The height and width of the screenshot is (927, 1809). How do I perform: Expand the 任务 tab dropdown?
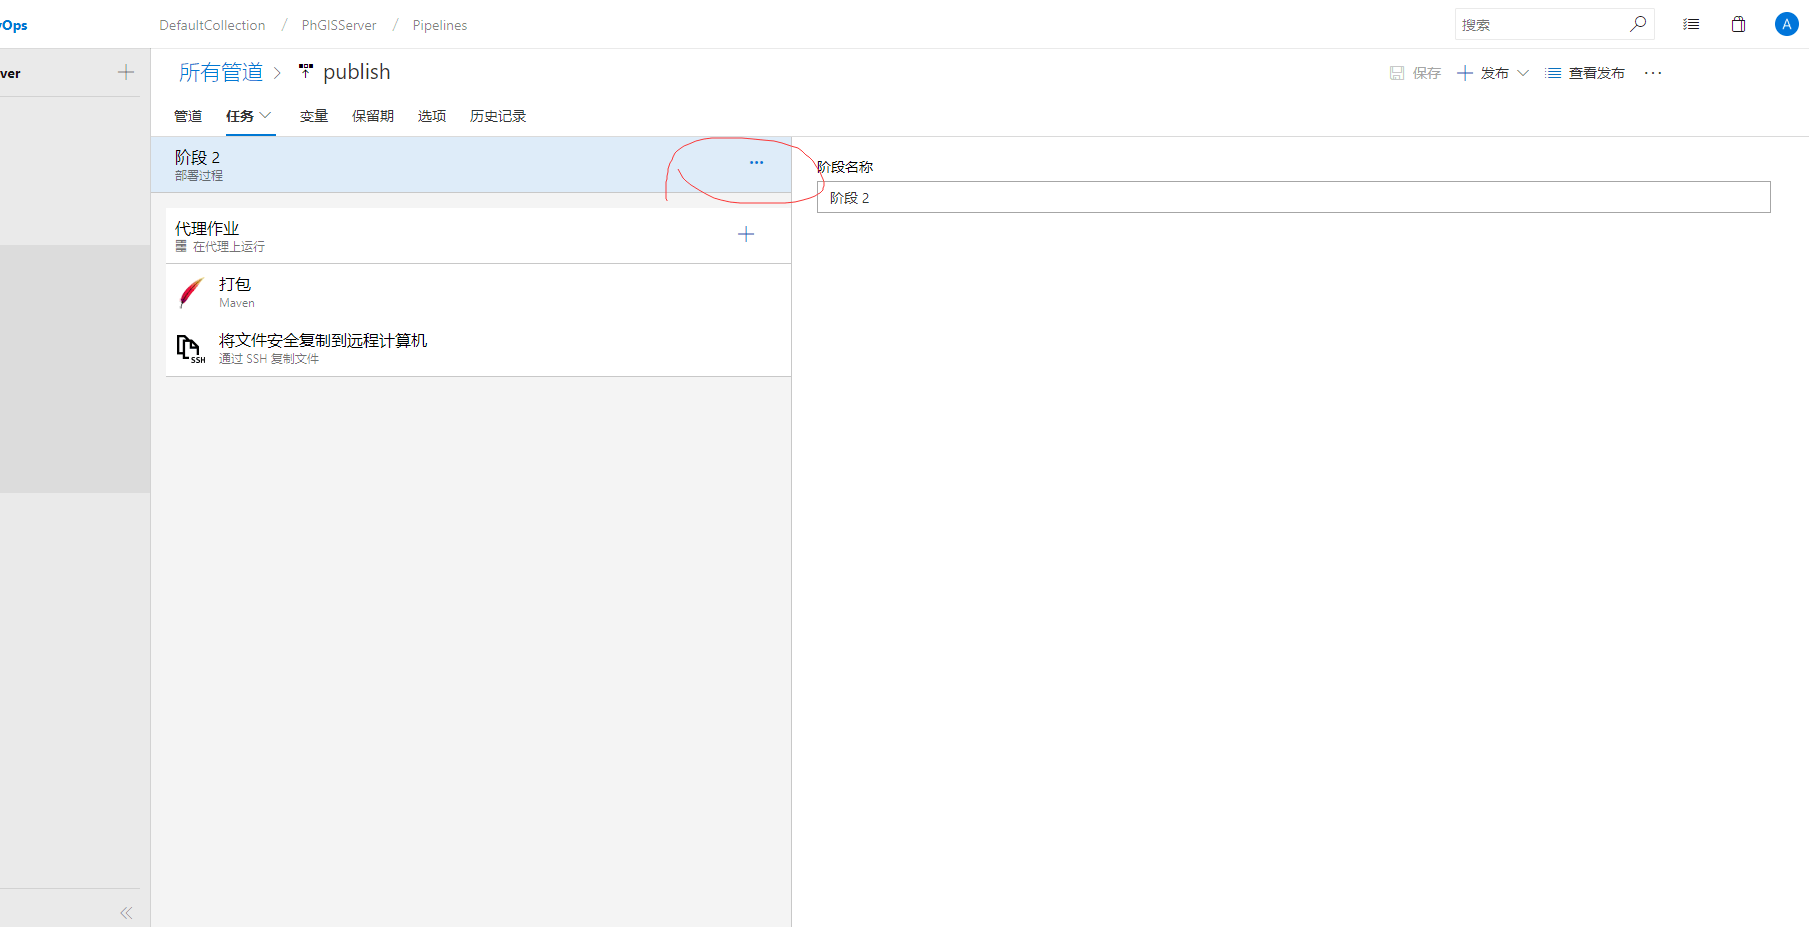pos(266,116)
